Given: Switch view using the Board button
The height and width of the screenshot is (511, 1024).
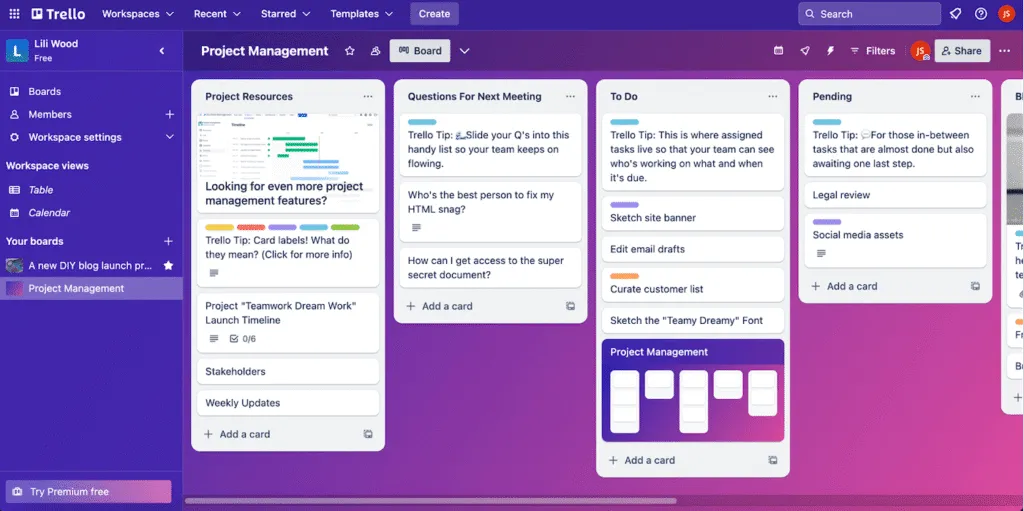Looking at the screenshot, I should coord(420,51).
